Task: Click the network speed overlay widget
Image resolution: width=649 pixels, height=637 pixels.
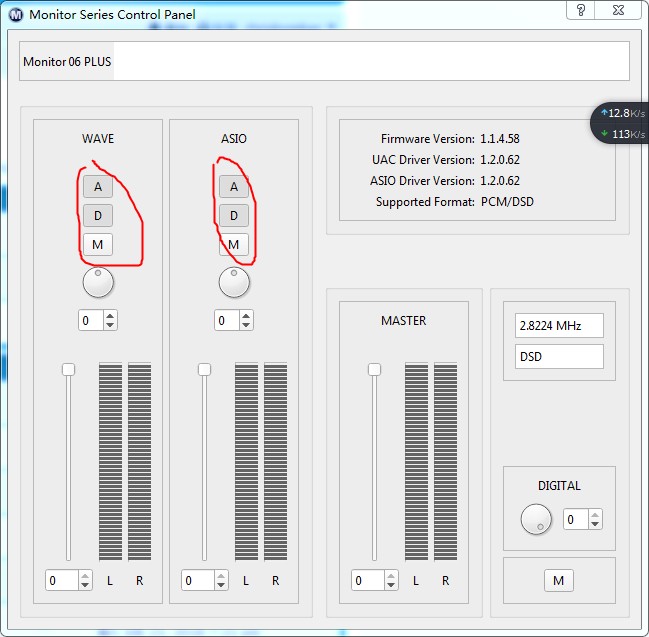Action: tap(620, 123)
